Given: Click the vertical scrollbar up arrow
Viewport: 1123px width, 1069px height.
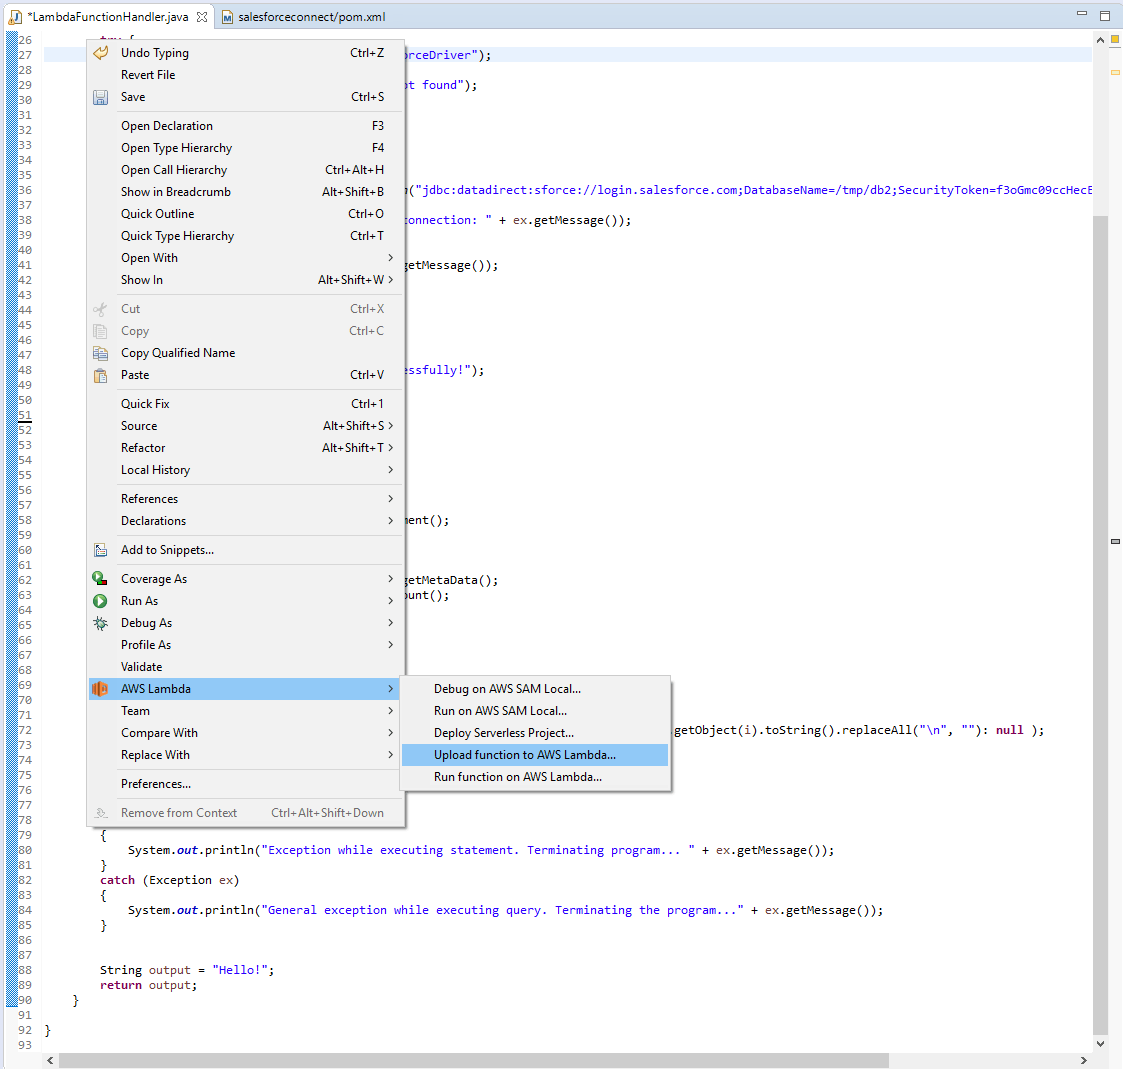Looking at the screenshot, I should click(x=1100, y=41).
